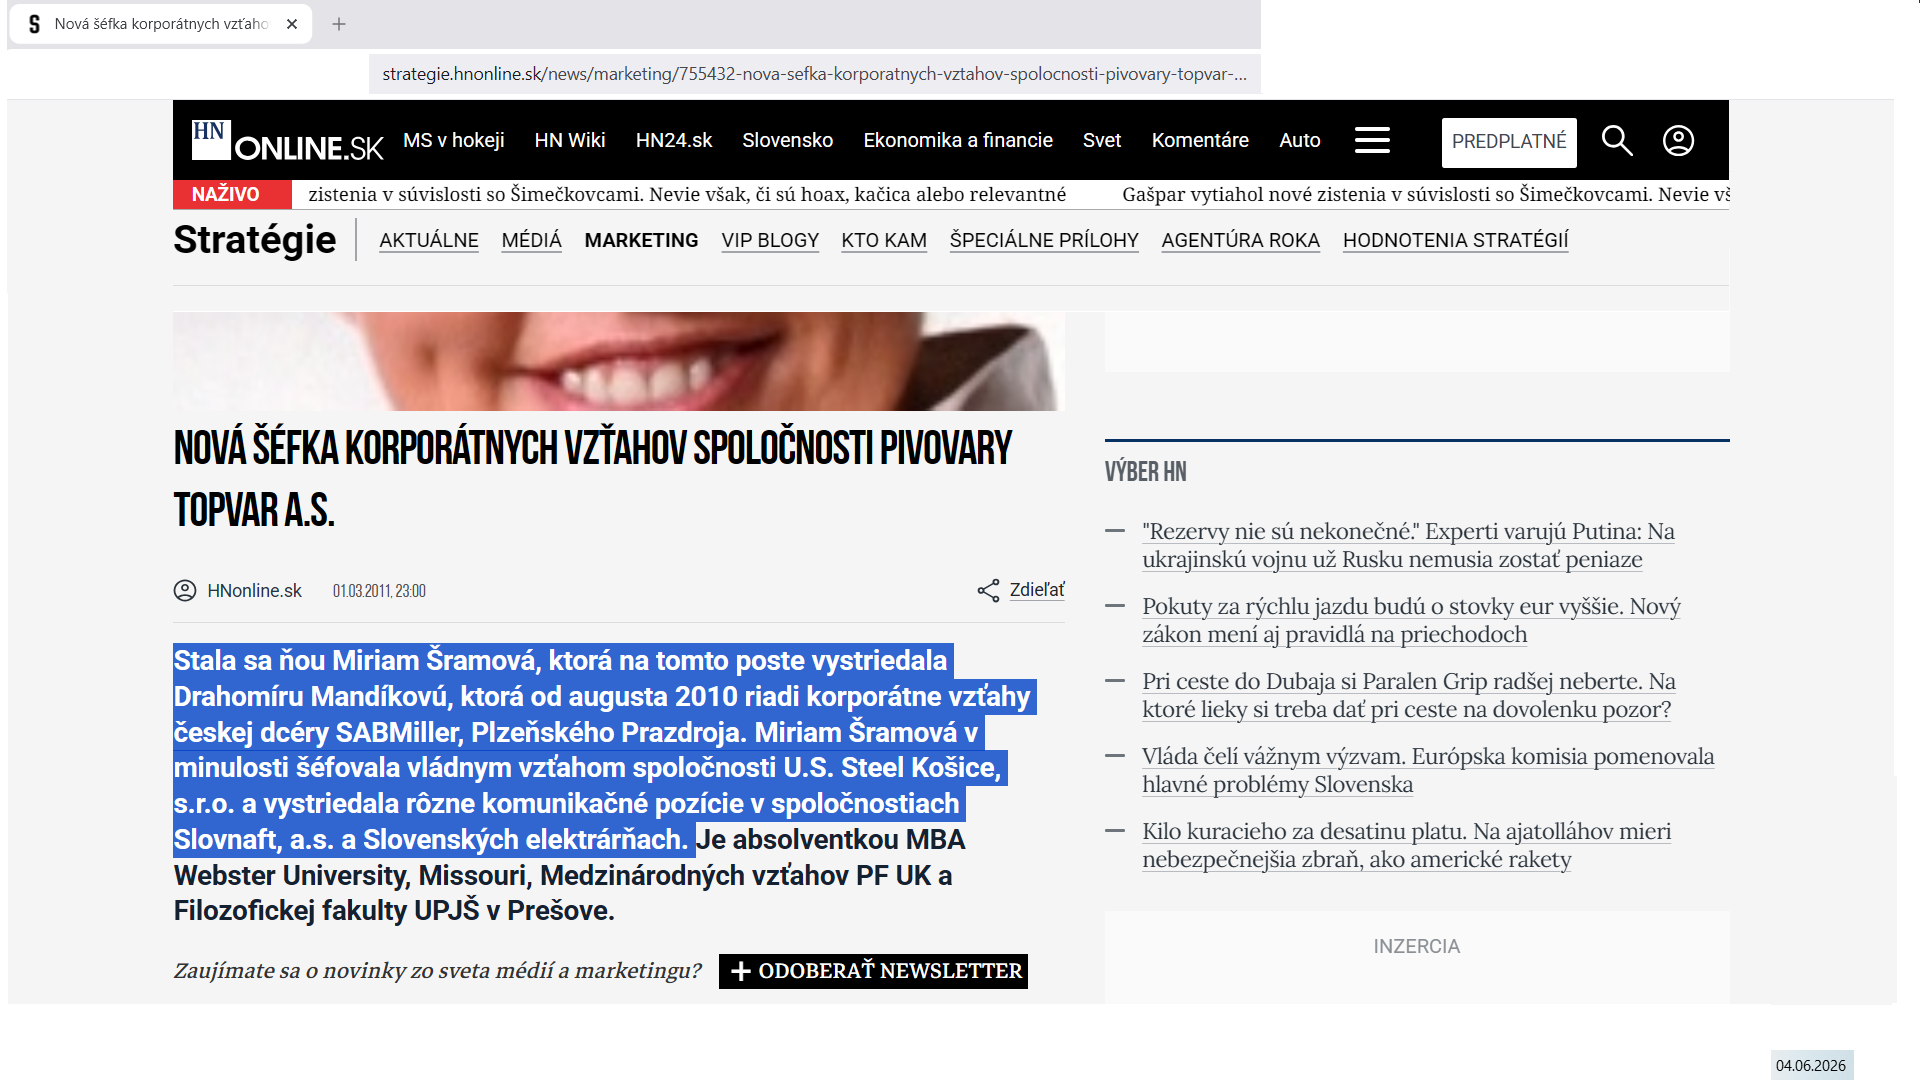This screenshot has width=1920, height=1080.
Task: Select MARKETING tab
Action: (x=642, y=241)
